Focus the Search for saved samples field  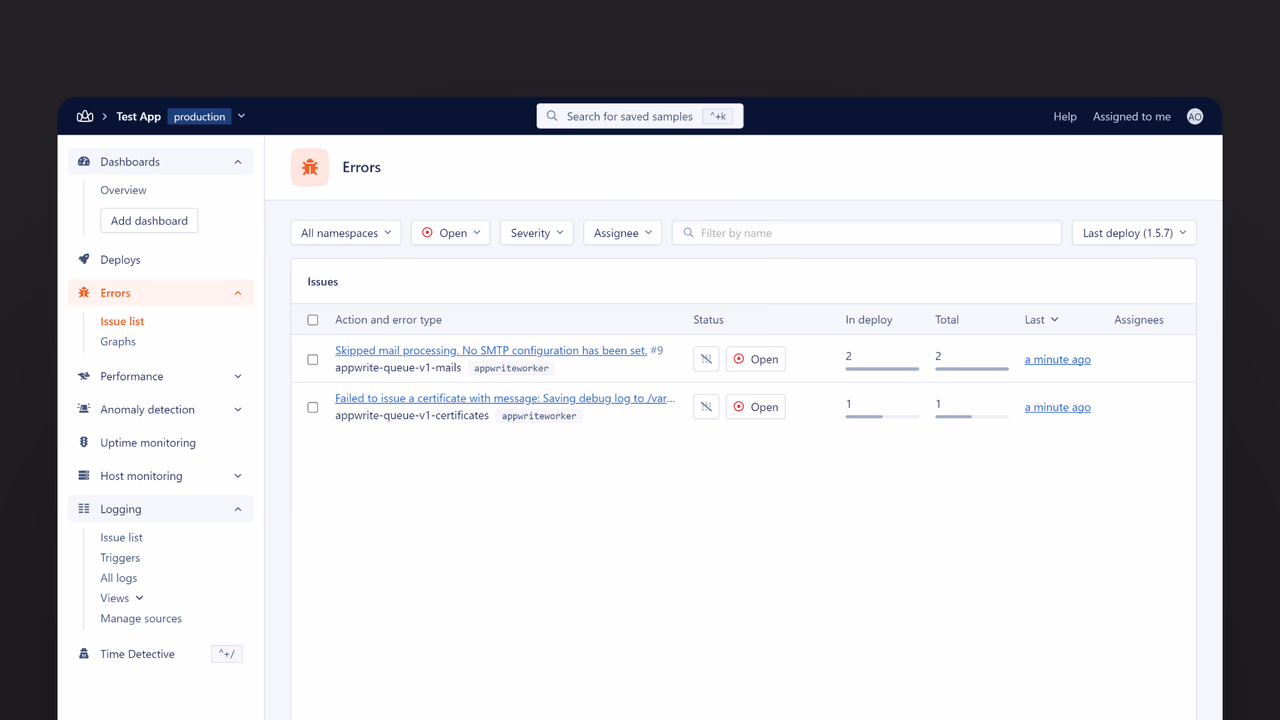coord(640,116)
